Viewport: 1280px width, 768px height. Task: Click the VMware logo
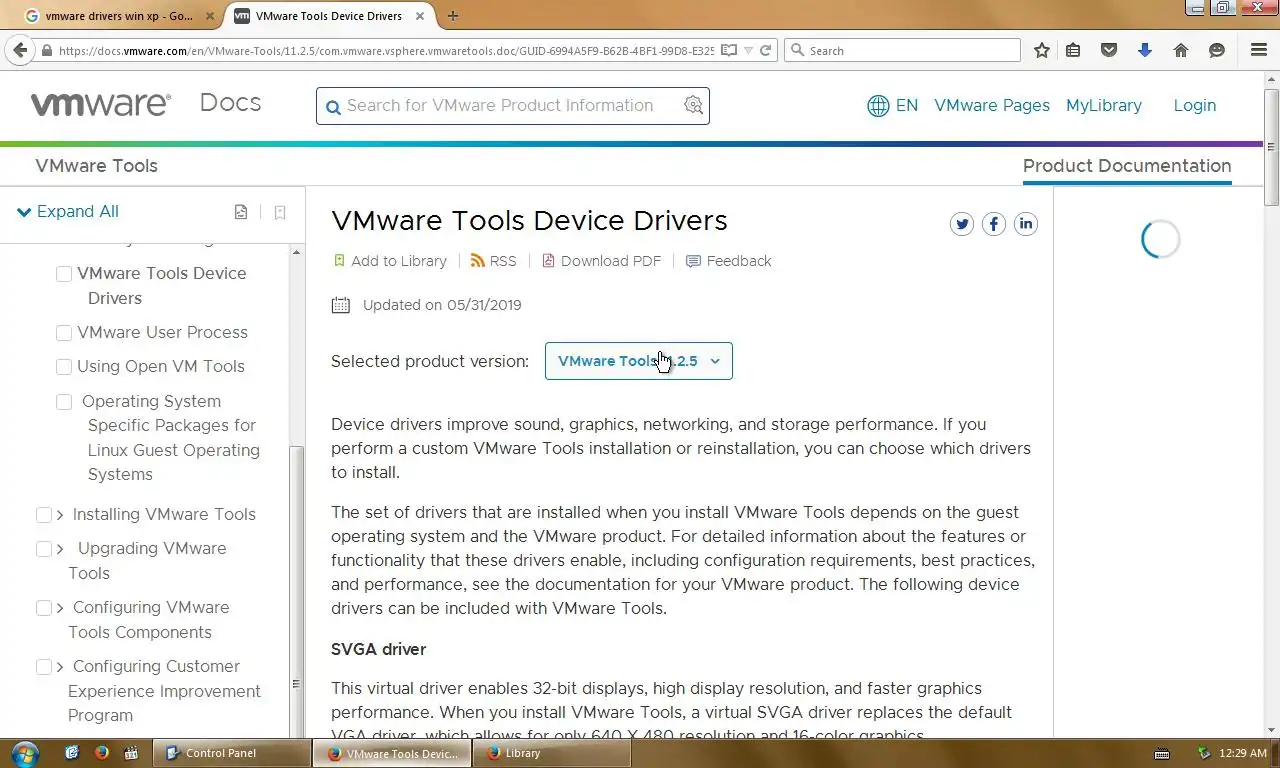pos(100,104)
